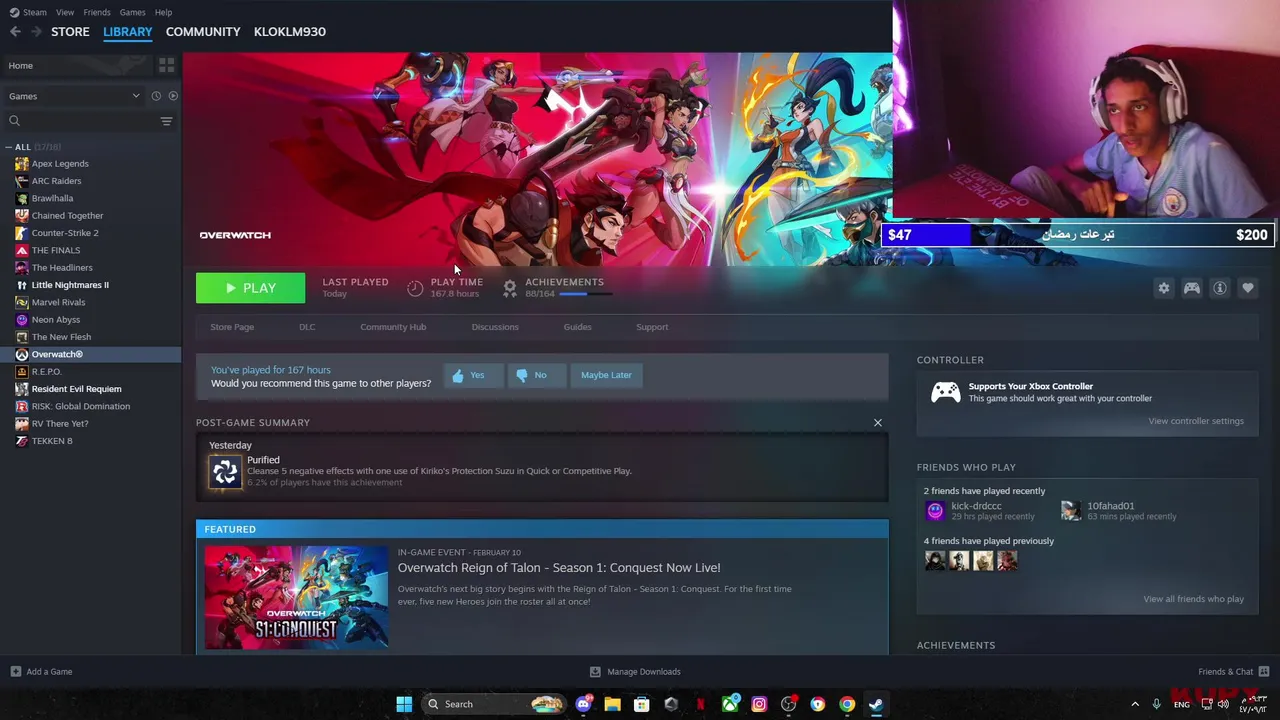Viewport: 1280px width, 720px height.
Task: Open advanced filter options next to search
Action: pos(166,121)
